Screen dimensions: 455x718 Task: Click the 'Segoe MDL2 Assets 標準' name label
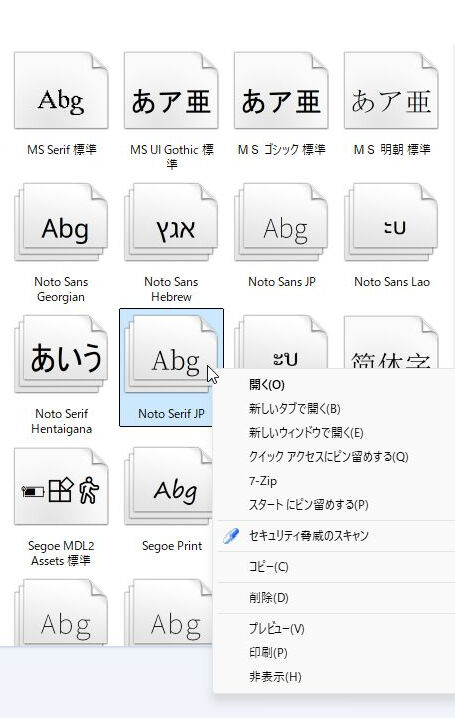(x=61, y=553)
